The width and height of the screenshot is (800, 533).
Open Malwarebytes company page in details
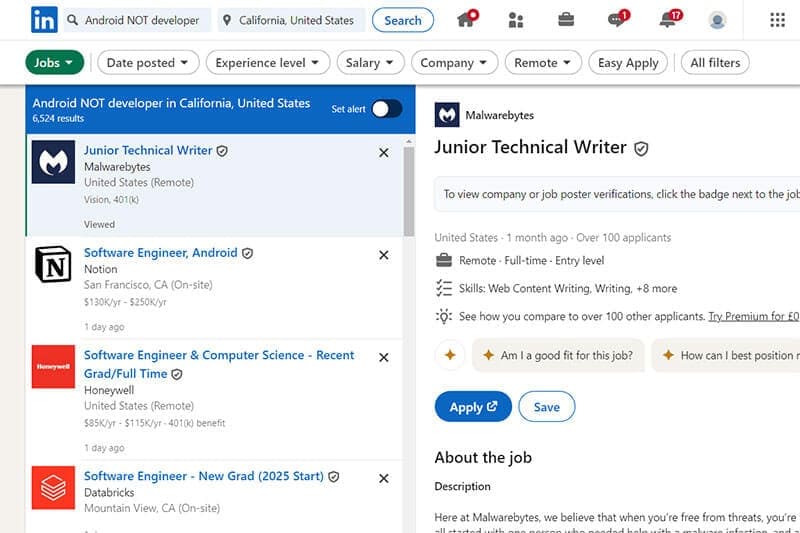499,115
